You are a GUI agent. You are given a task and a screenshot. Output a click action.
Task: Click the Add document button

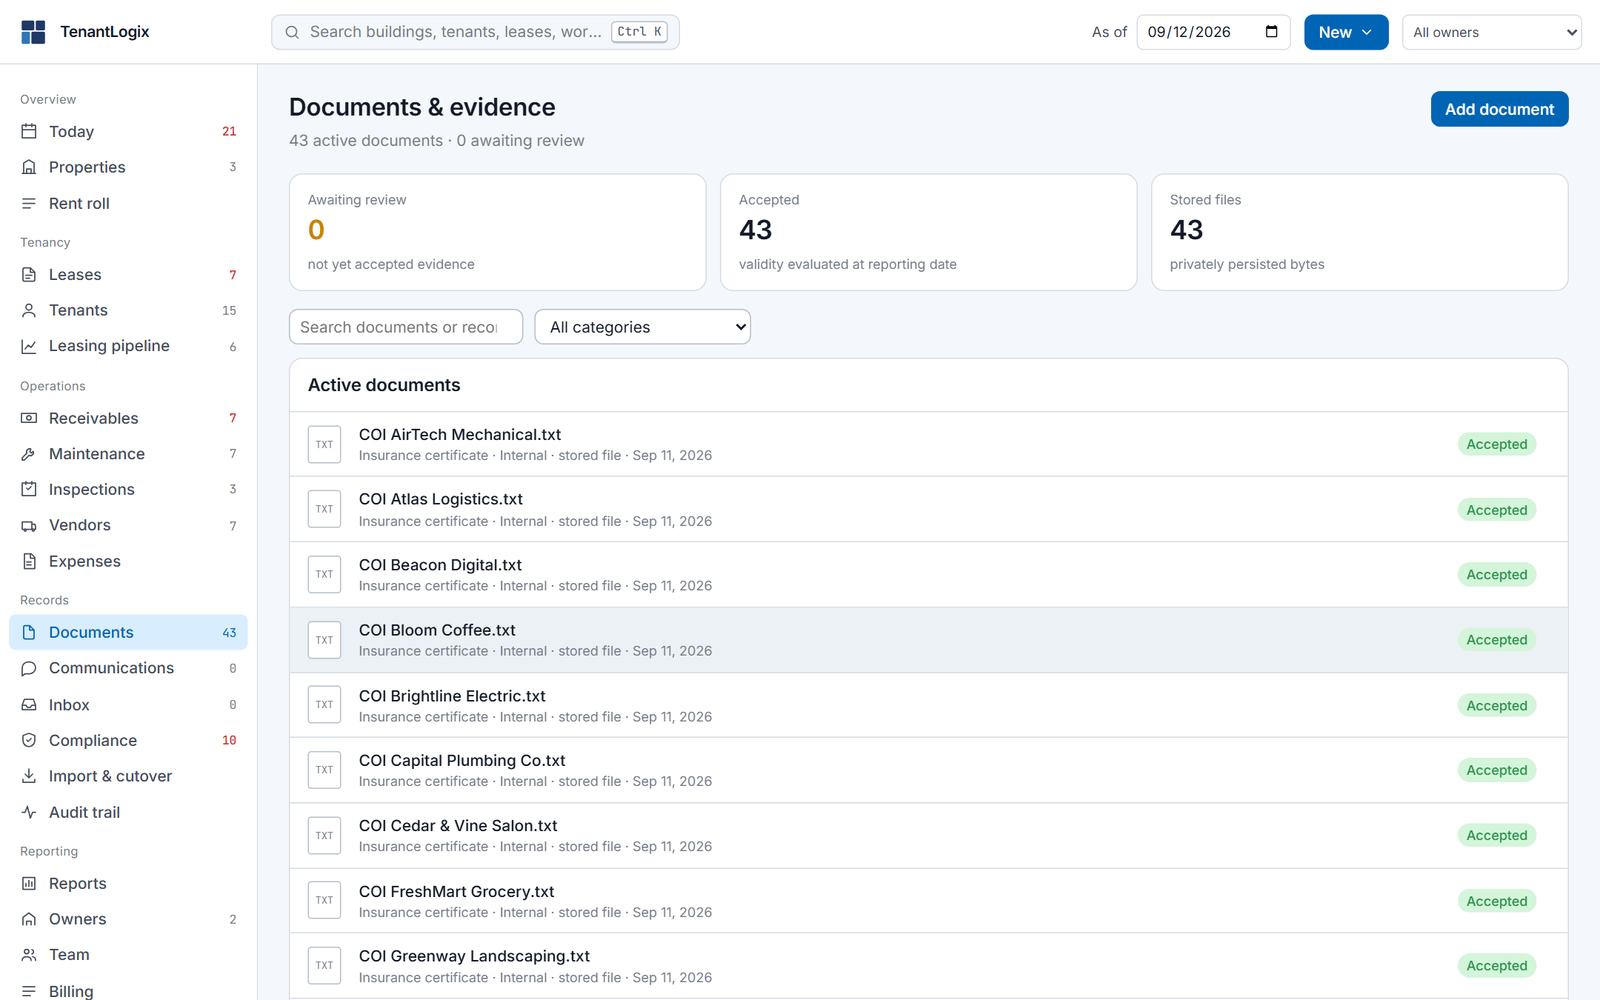[x=1499, y=109]
